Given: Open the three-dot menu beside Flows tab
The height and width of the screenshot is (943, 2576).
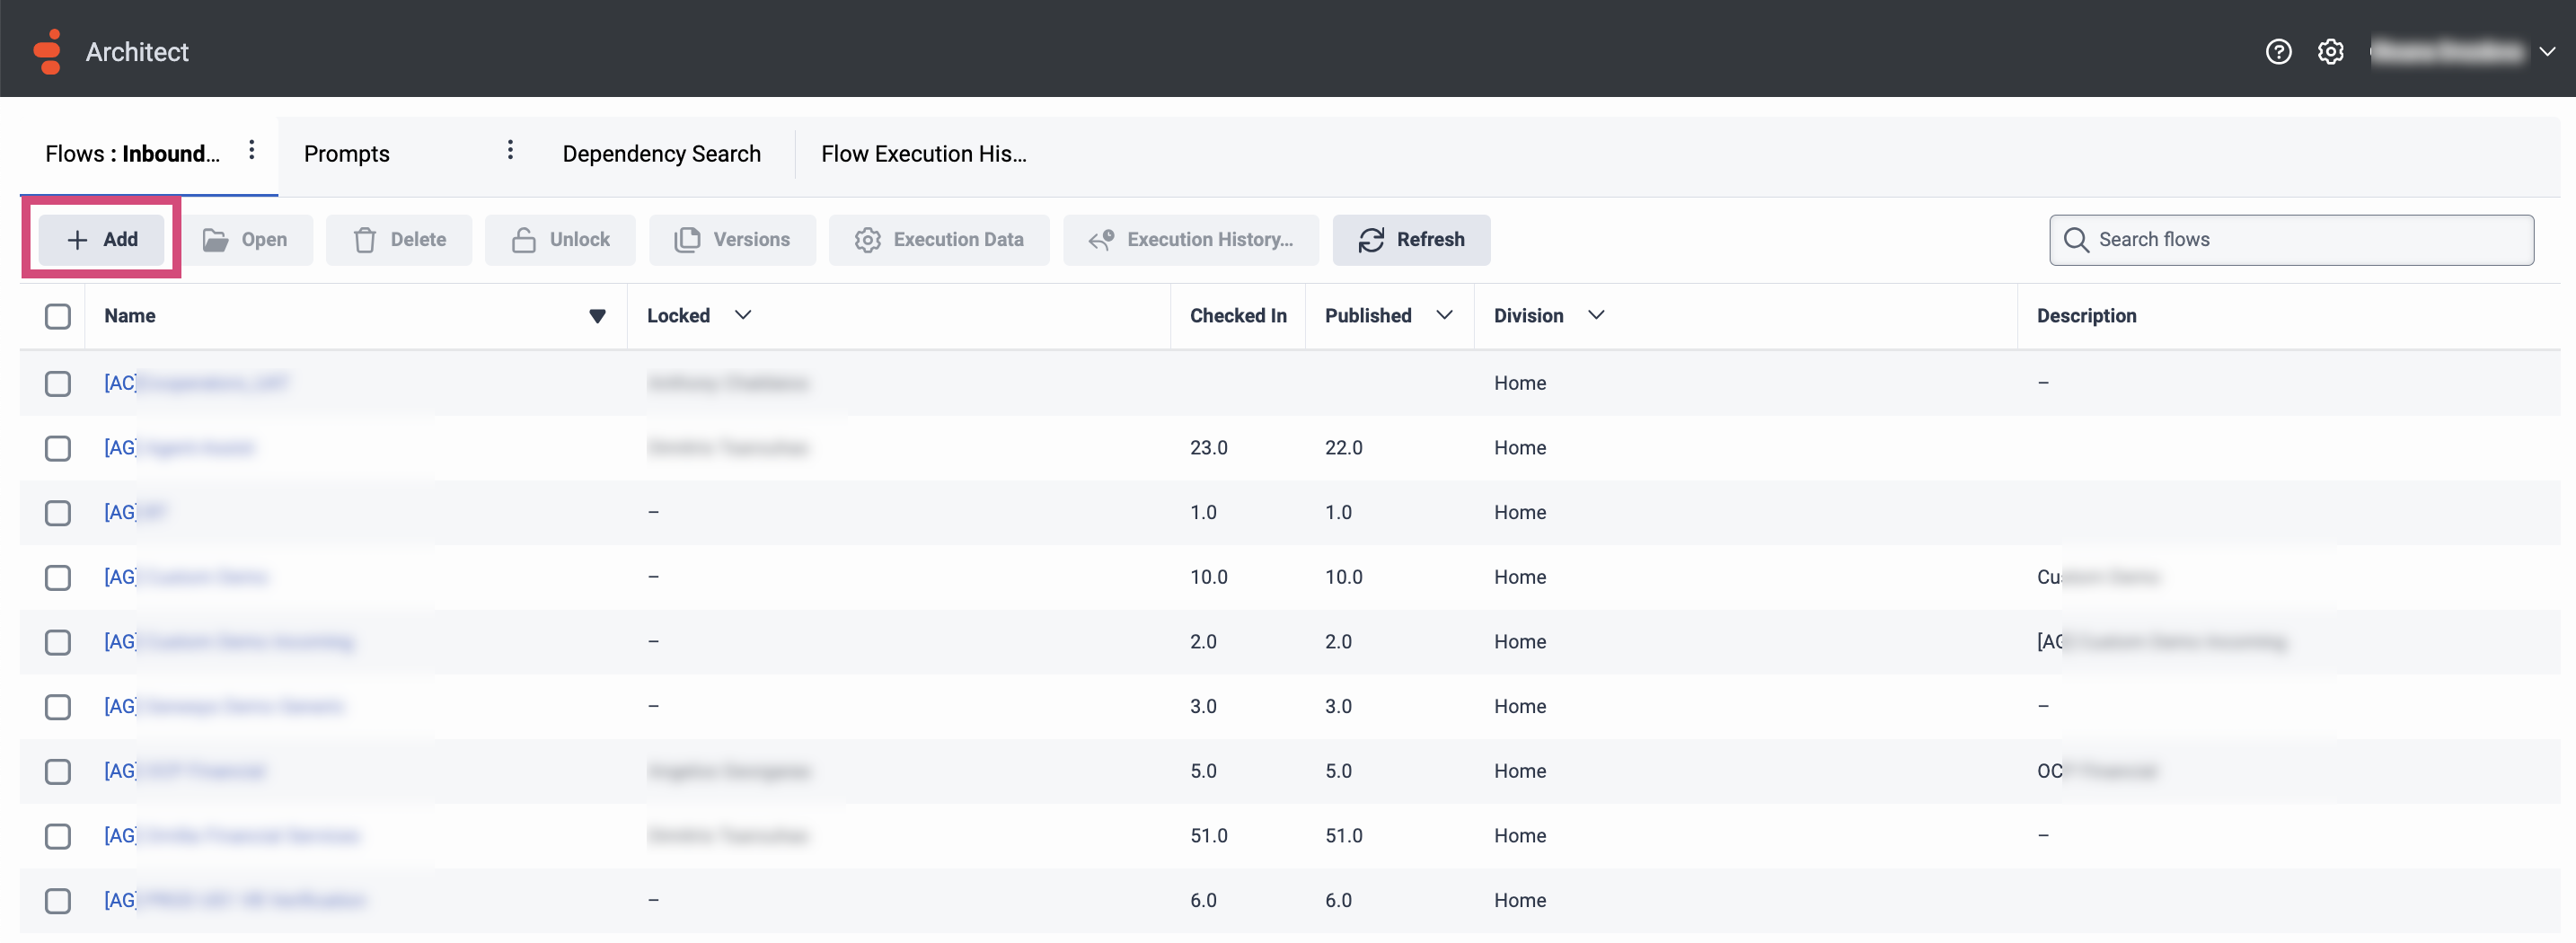Looking at the screenshot, I should 252,150.
